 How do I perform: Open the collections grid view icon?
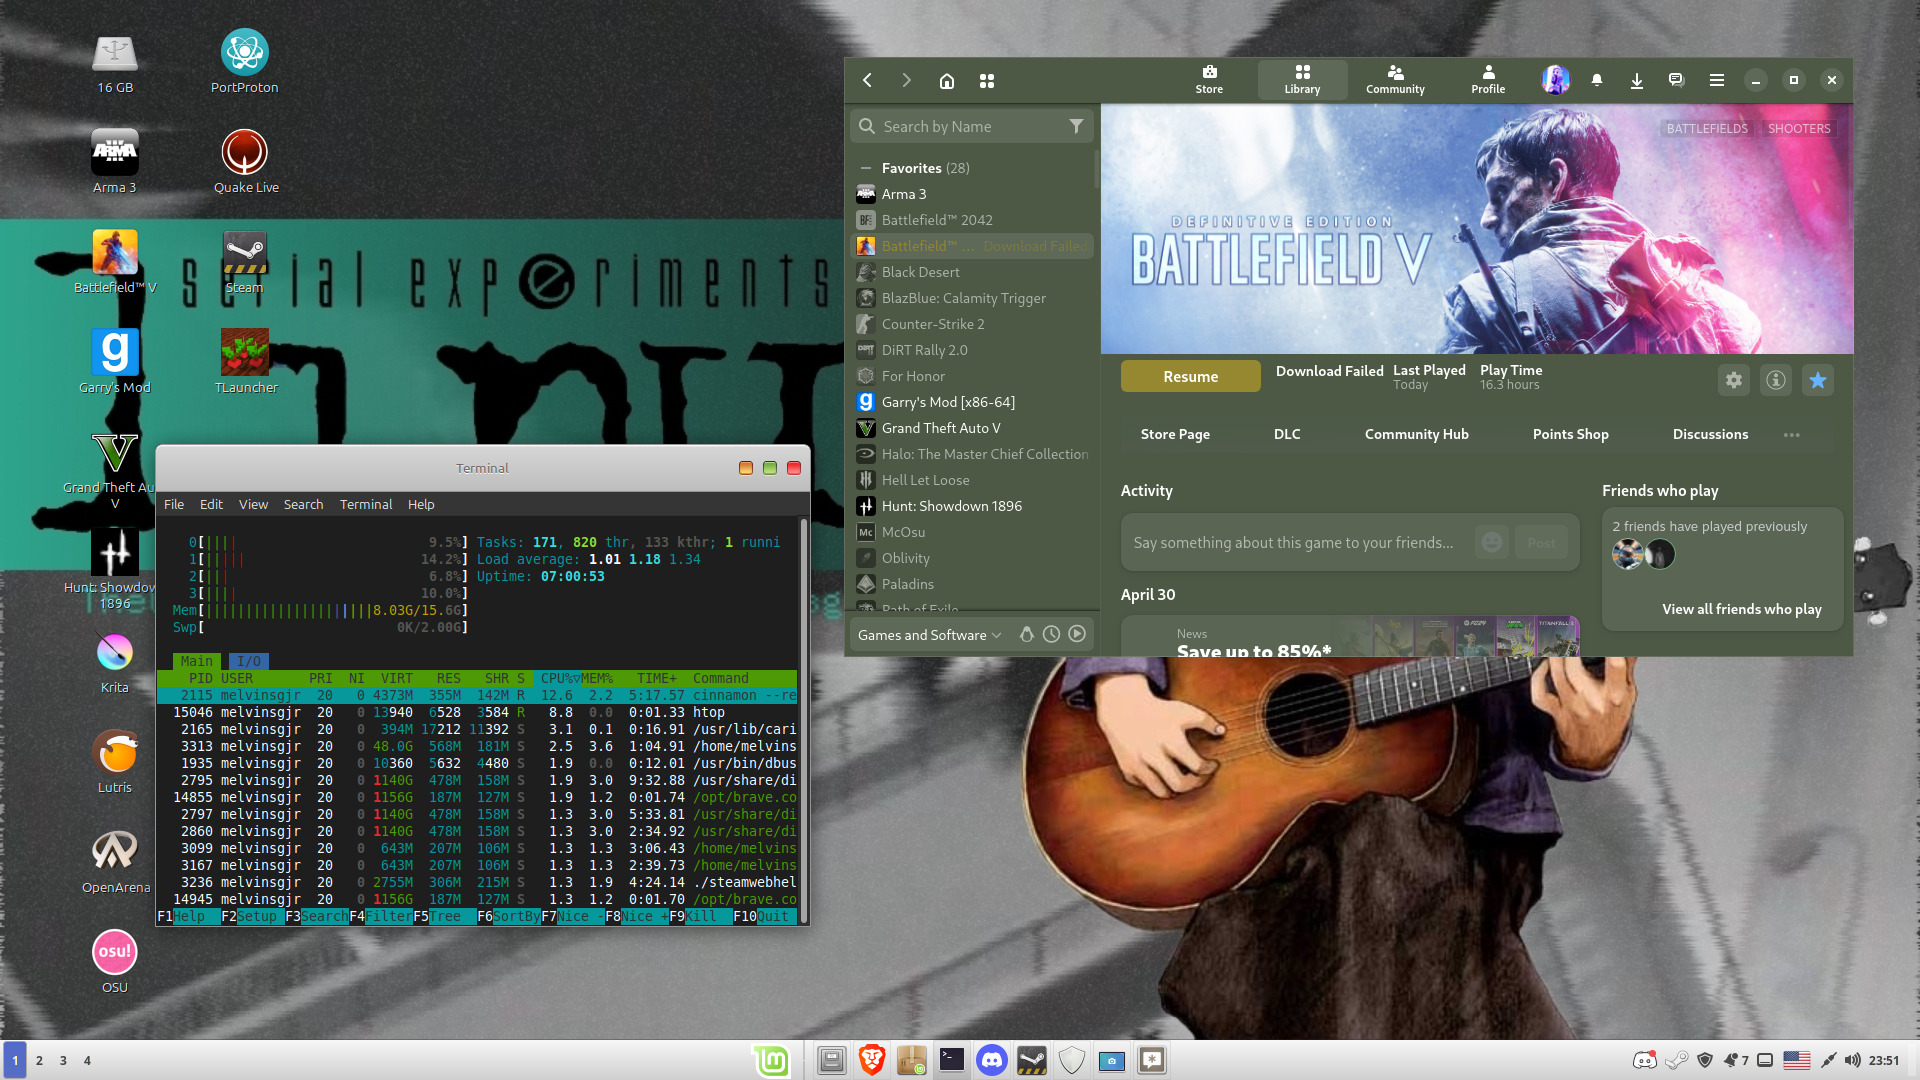[x=986, y=81]
